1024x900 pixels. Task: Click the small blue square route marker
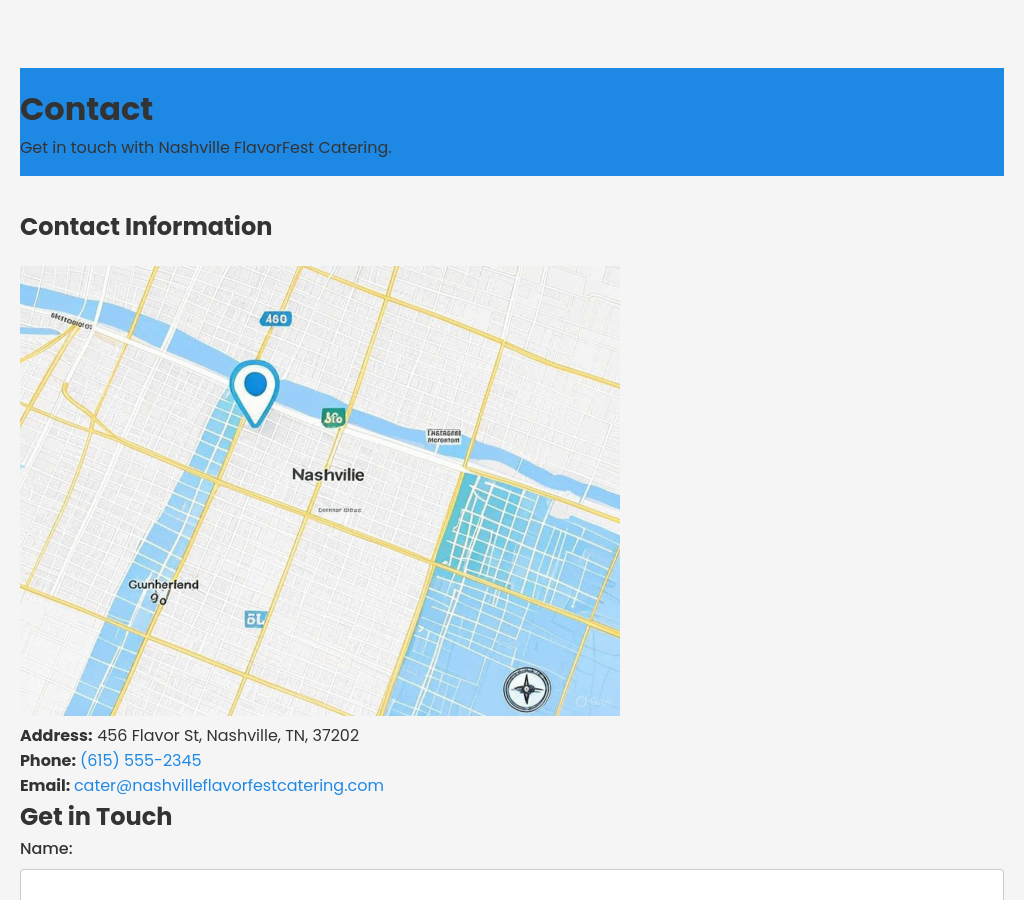[x=255, y=619]
